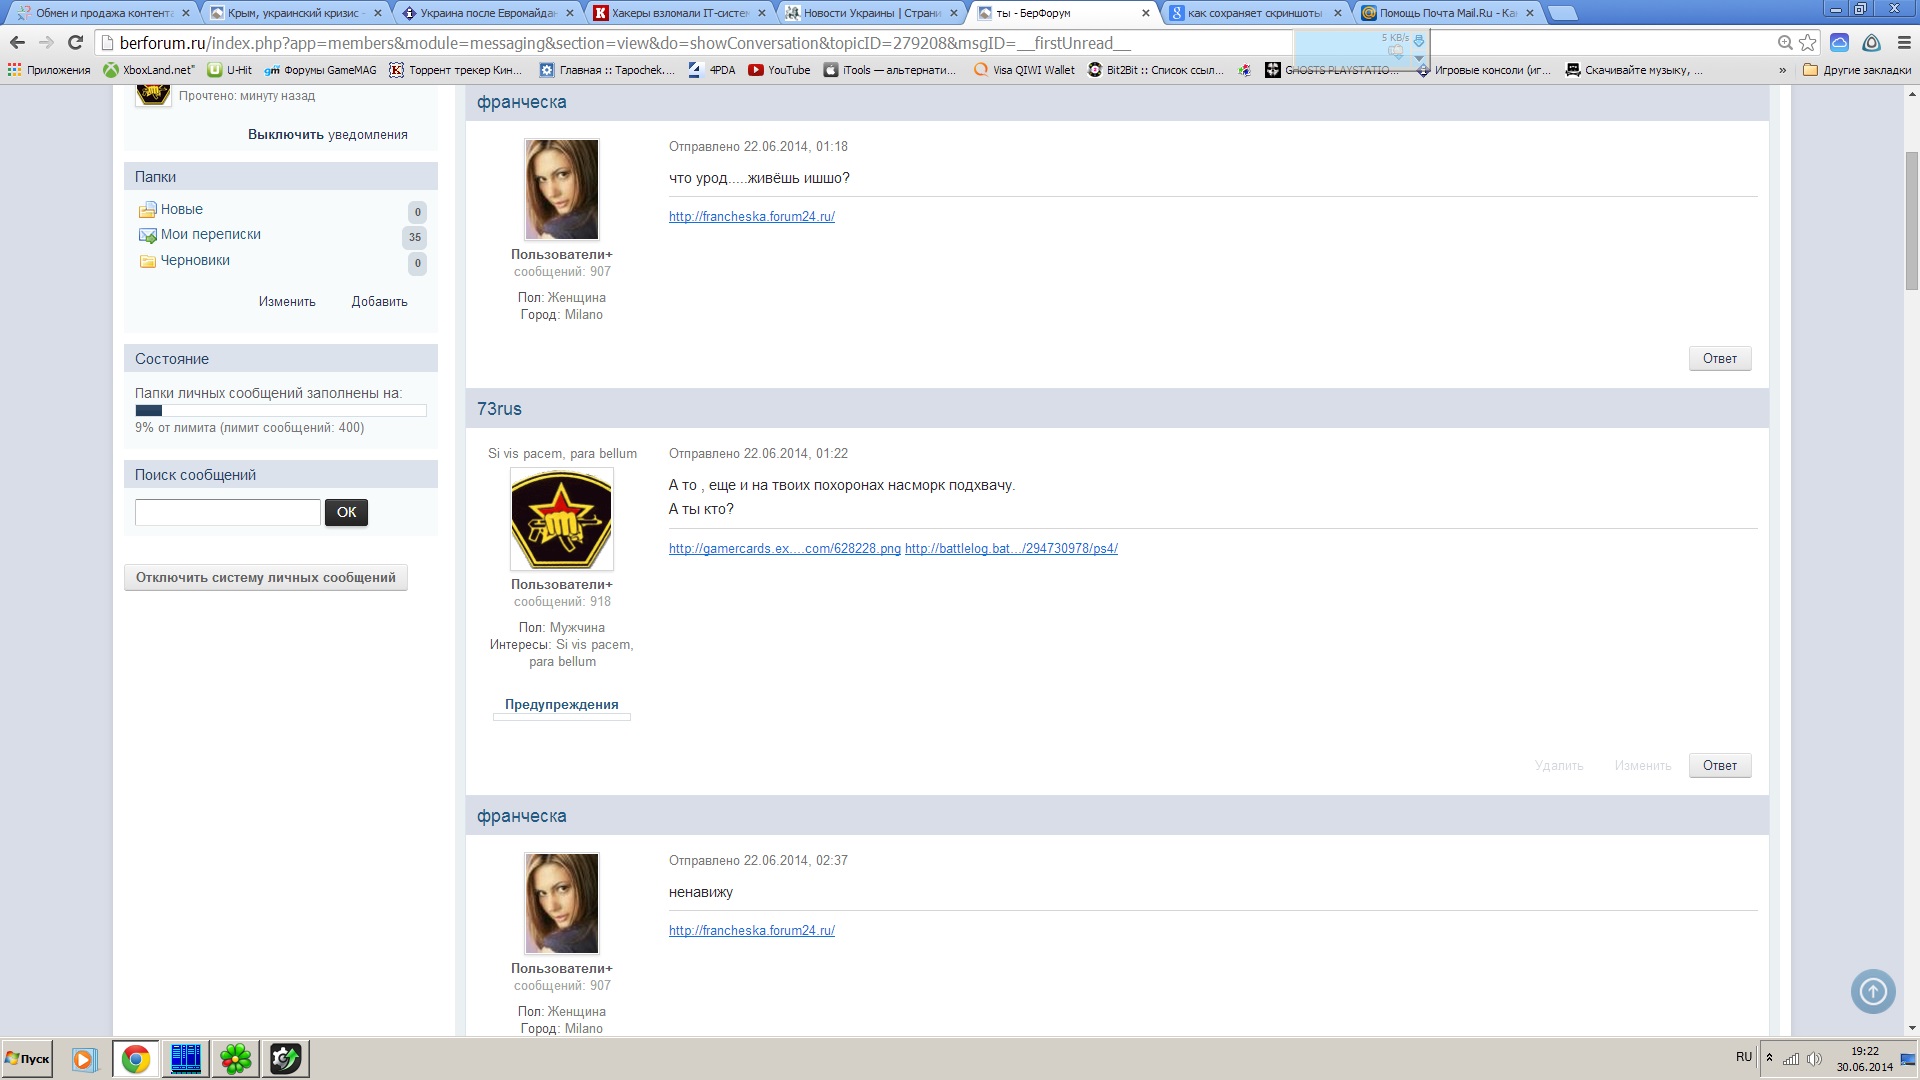Click the scroll-to-top arrow circle icon
This screenshot has width=1920, height=1080.
coord(1873,992)
